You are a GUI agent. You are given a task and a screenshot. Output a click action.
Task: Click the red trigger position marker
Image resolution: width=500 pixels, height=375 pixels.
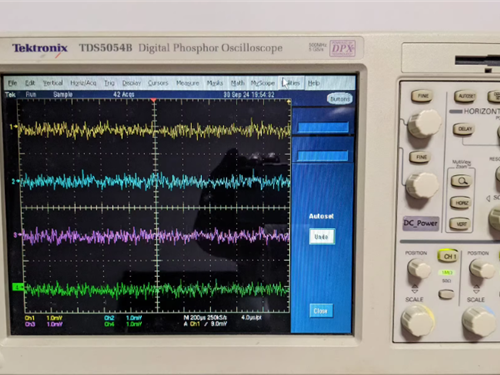click(153, 100)
